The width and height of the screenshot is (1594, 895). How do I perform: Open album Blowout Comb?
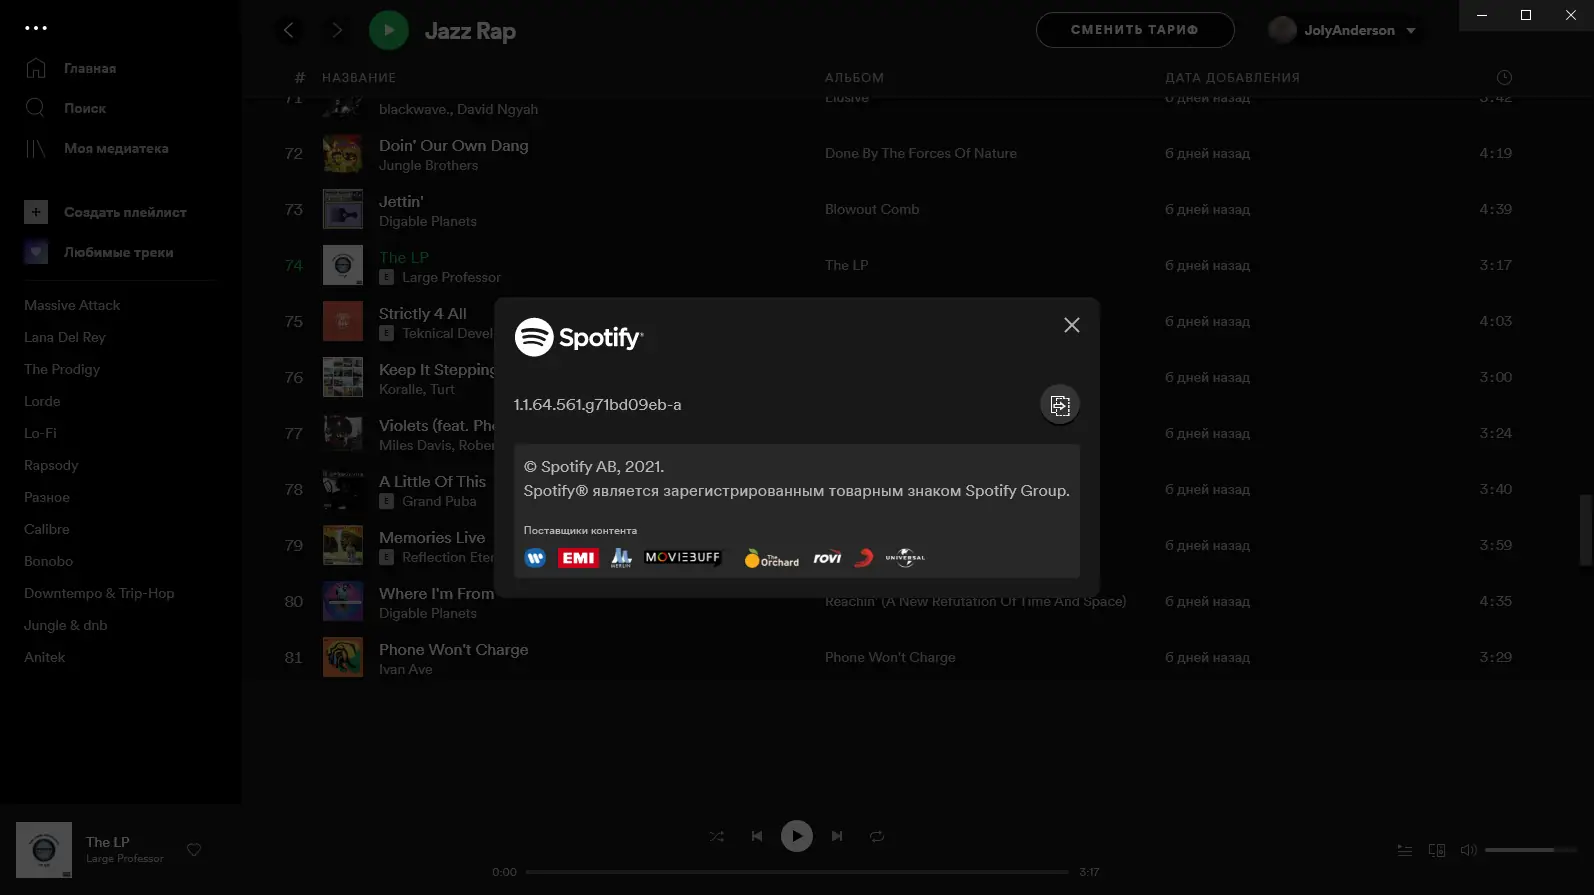pos(872,209)
